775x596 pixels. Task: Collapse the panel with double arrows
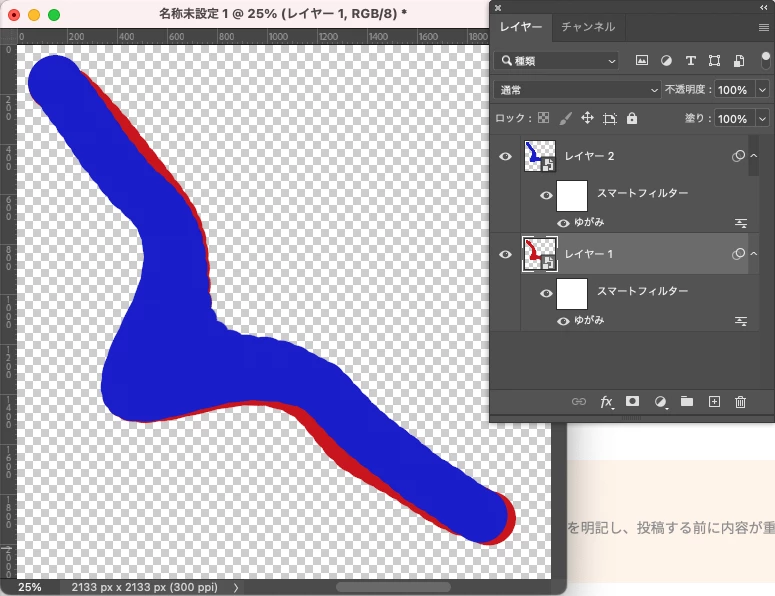(x=764, y=8)
